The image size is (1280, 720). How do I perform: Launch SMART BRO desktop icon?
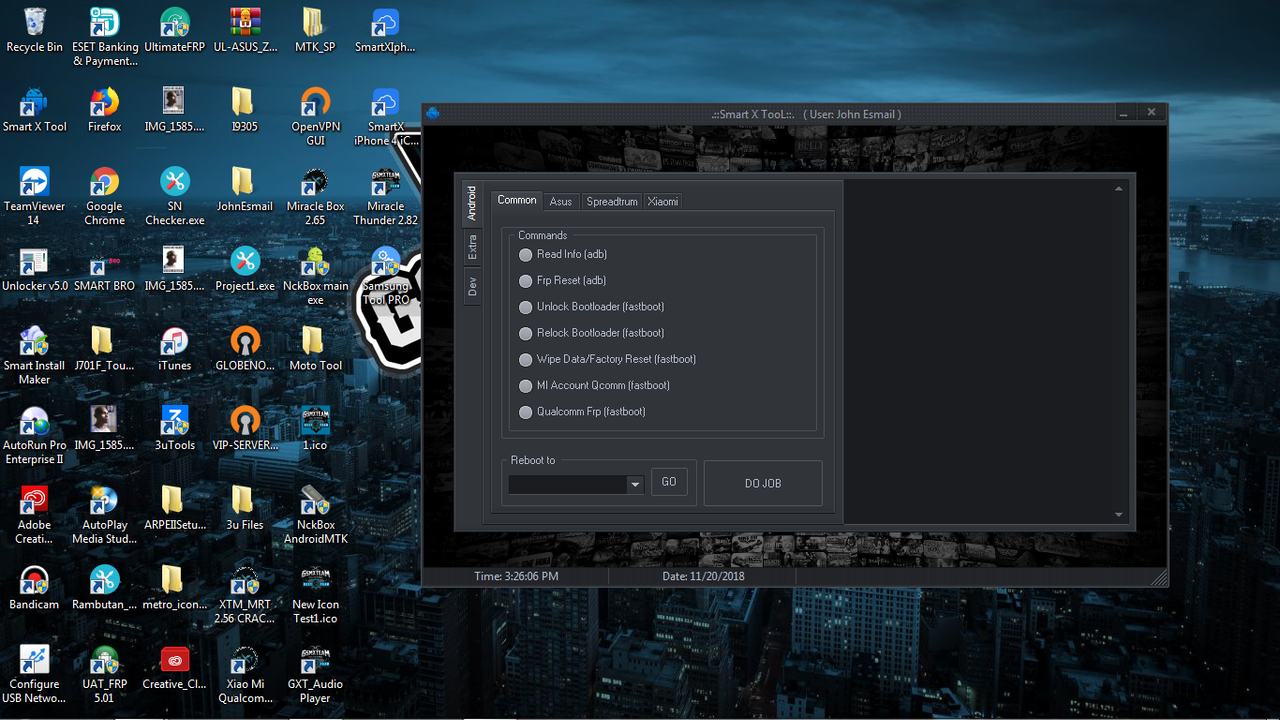[104, 269]
